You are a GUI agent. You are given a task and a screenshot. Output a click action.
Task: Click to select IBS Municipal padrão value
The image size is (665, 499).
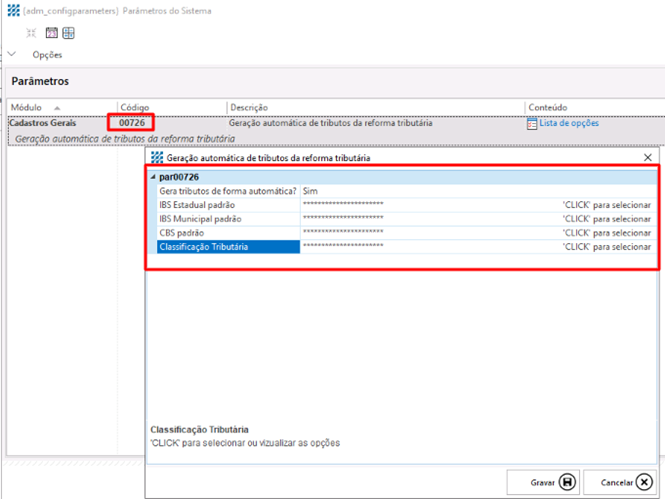pyautogui.click(x=606, y=218)
